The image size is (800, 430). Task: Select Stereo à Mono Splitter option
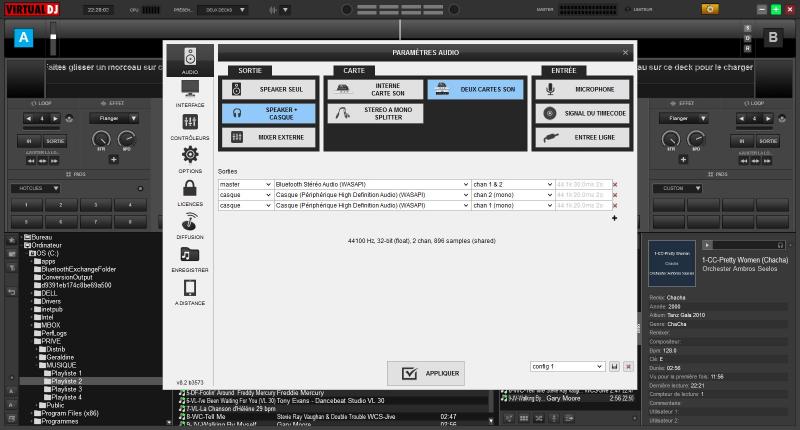pyautogui.click(x=375, y=113)
